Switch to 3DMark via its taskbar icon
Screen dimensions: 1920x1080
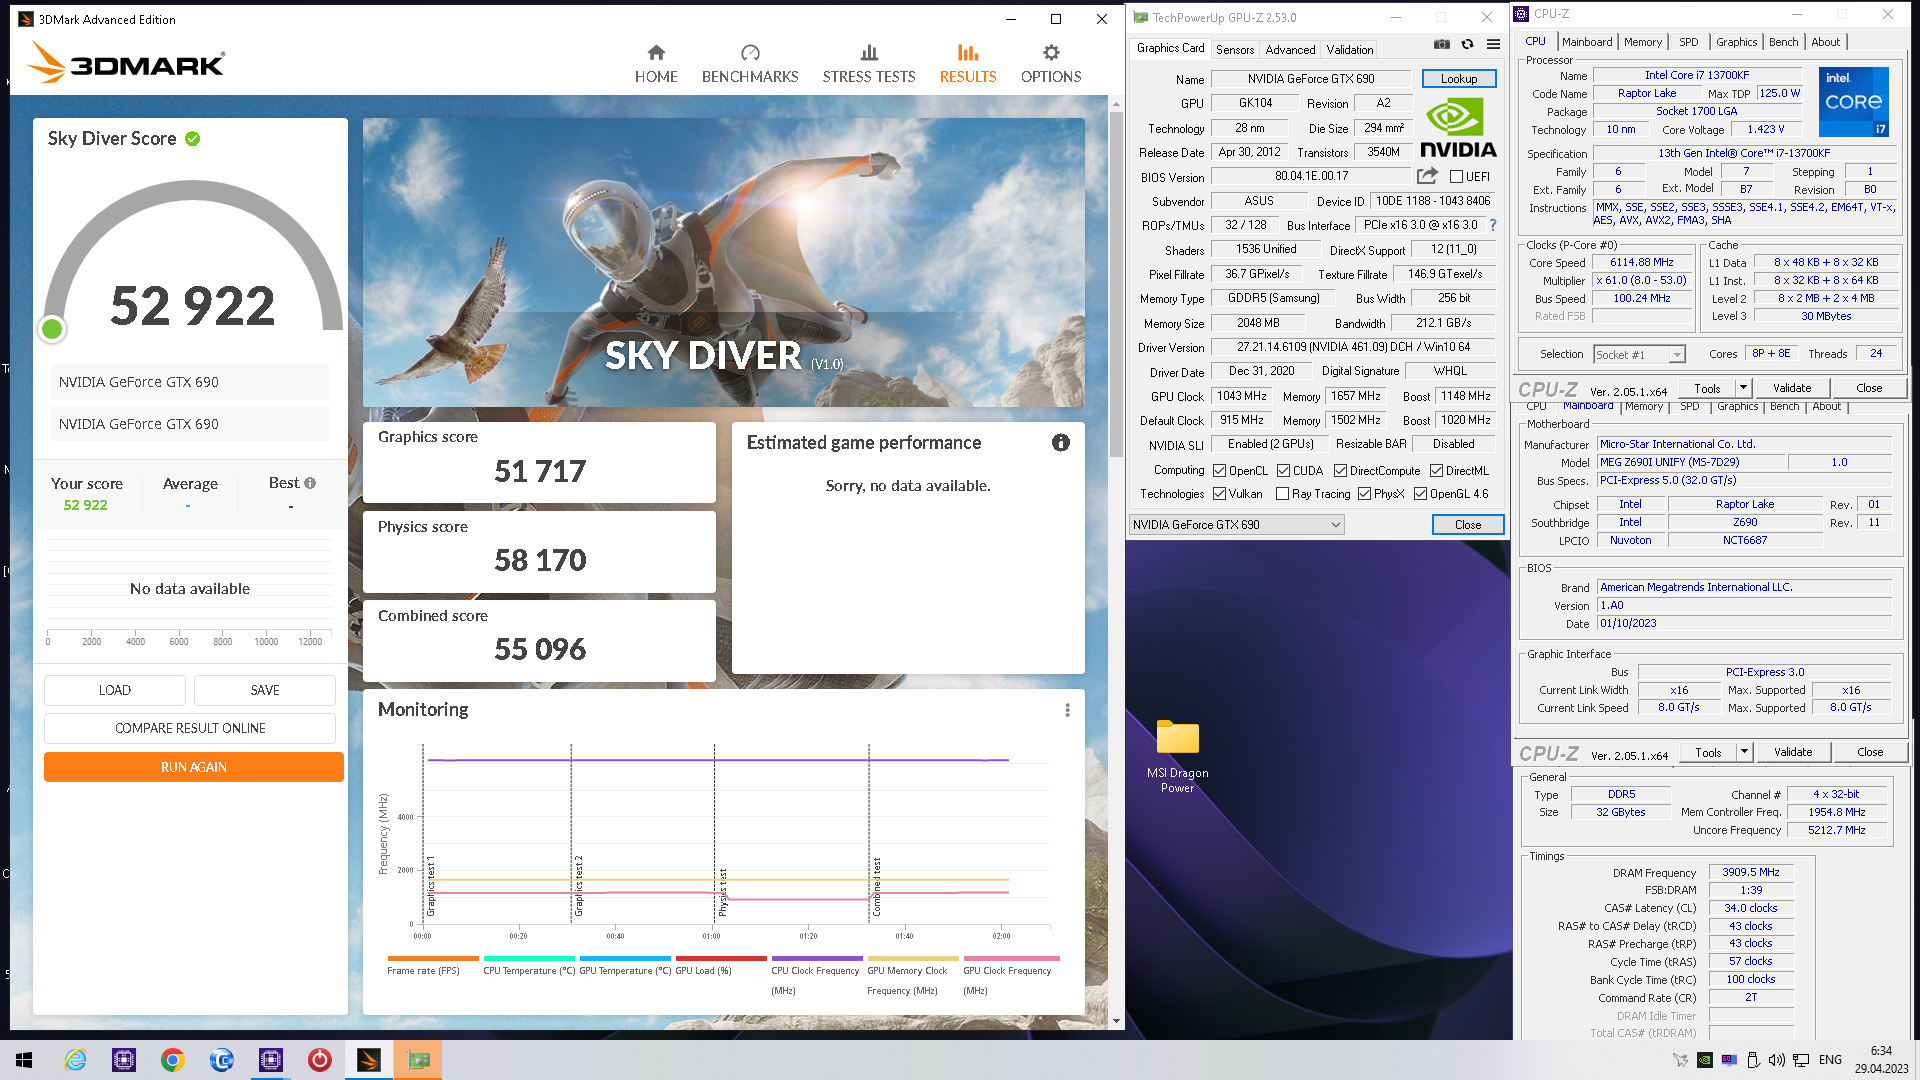click(369, 1060)
